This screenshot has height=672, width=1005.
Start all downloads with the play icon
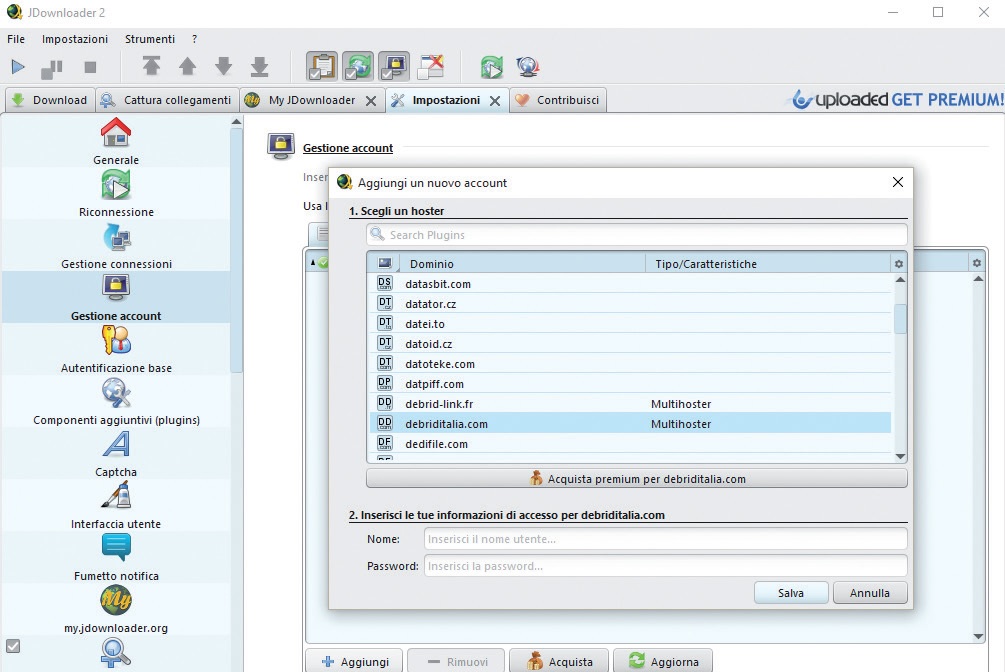[x=18, y=67]
